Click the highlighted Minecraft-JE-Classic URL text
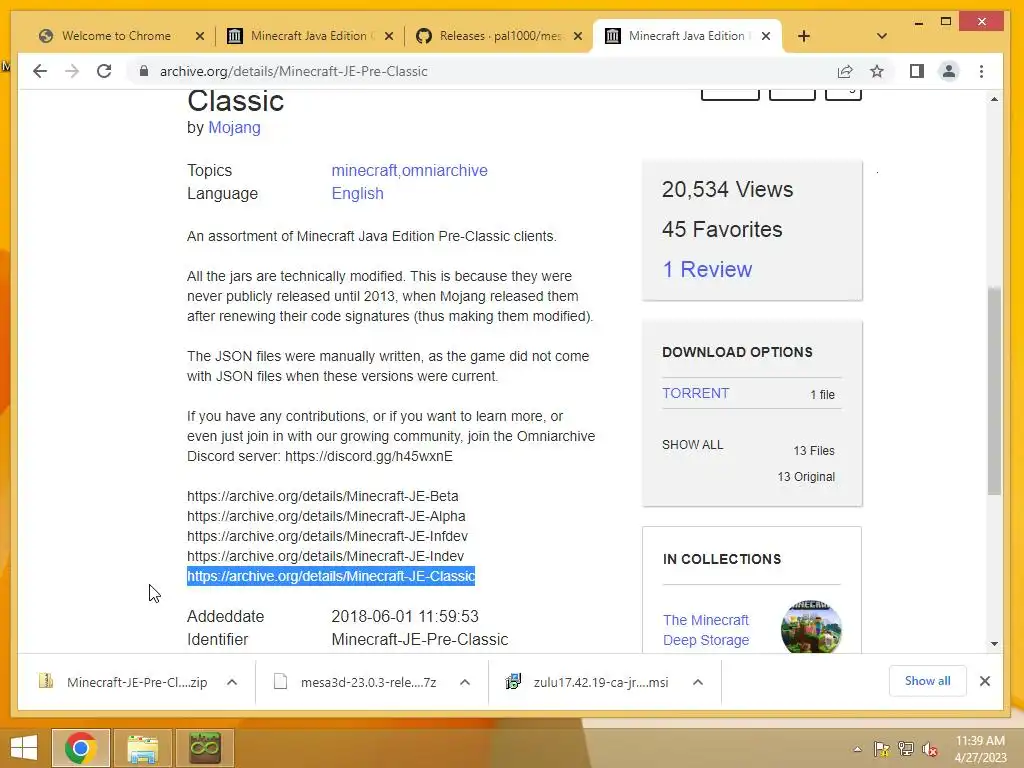The height and width of the screenshot is (768, 1024). 331,576
